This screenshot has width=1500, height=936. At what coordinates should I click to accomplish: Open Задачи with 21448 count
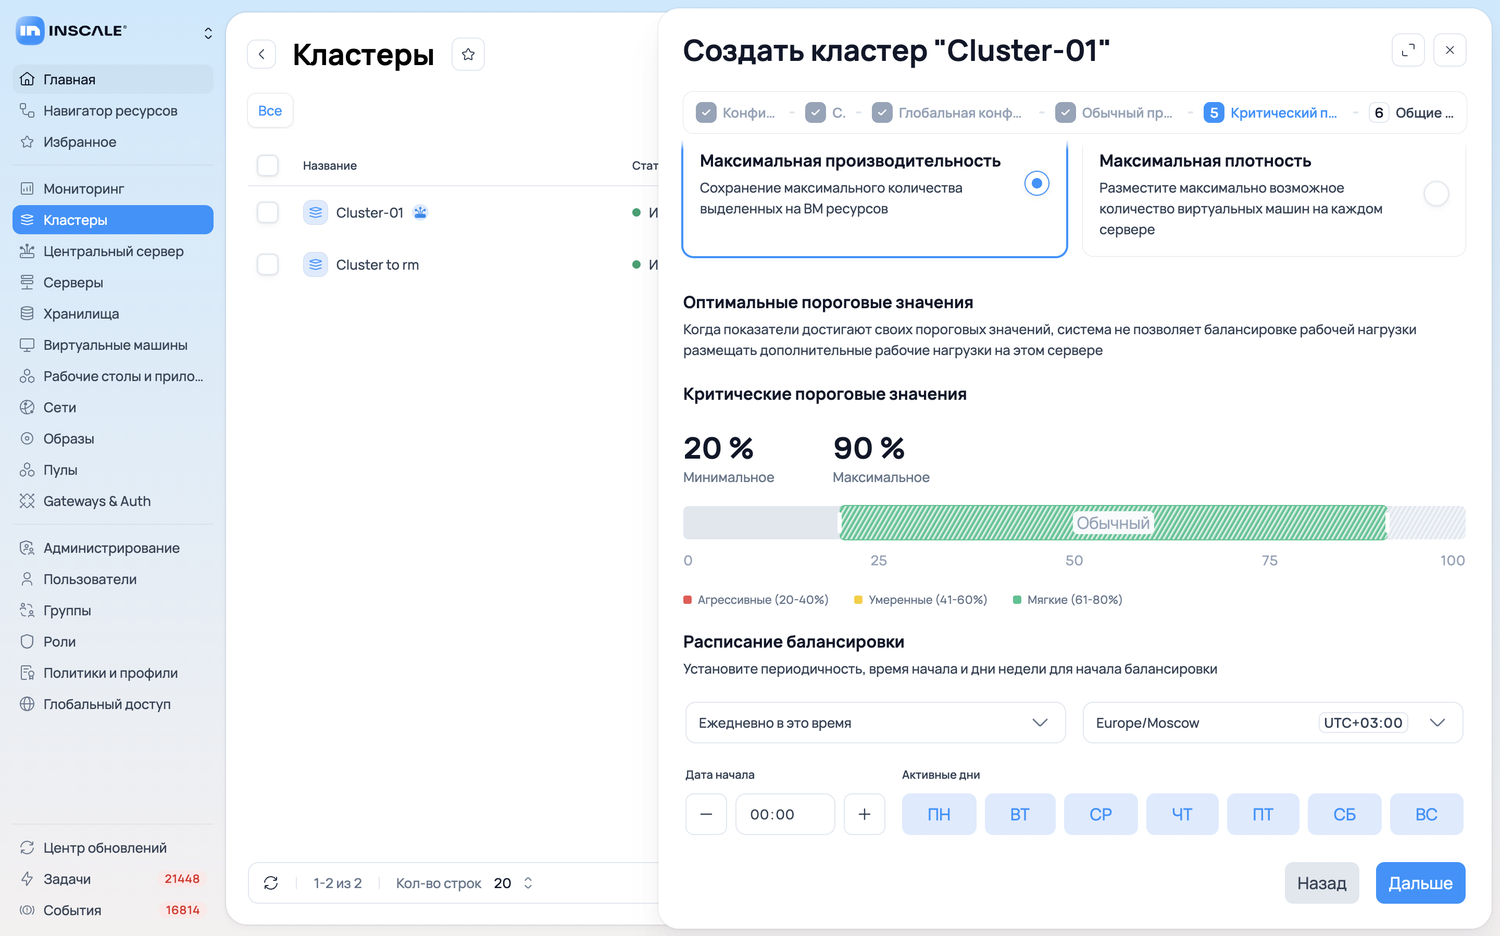[x=113, y=879]
